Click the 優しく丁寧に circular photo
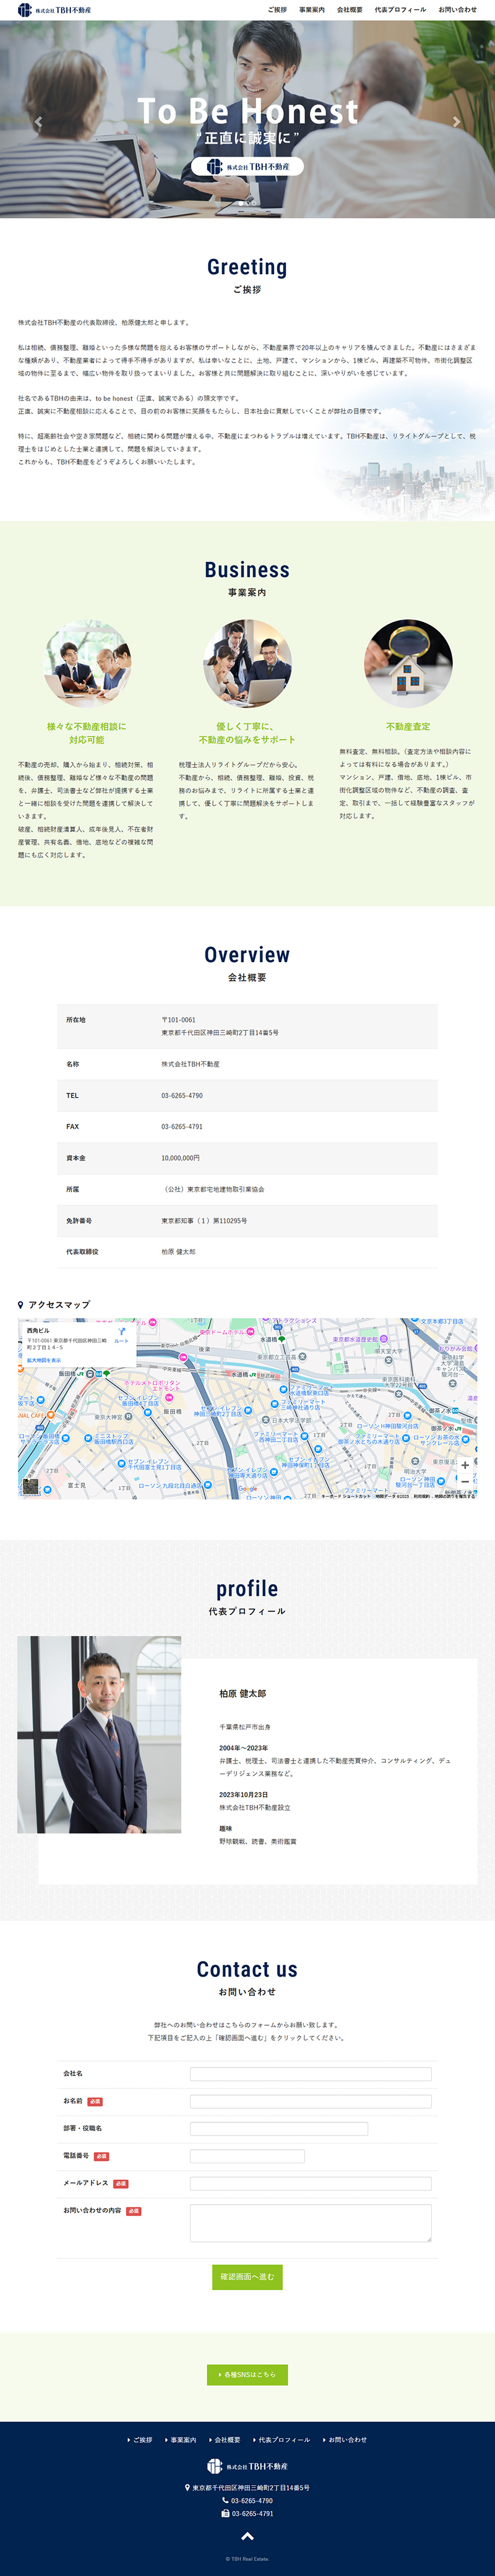The height and width of the screenshot is (2576, 495). click(247, 663)
